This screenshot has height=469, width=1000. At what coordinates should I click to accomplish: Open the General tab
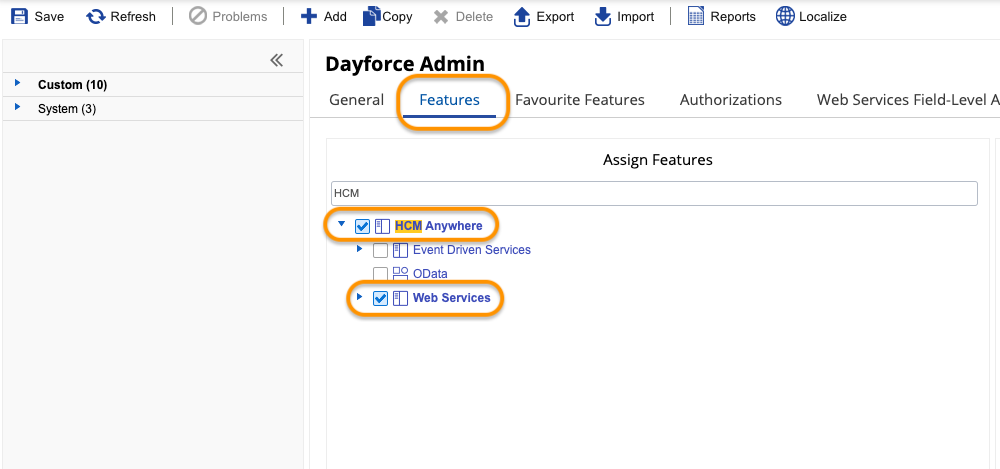coord(357,100)
